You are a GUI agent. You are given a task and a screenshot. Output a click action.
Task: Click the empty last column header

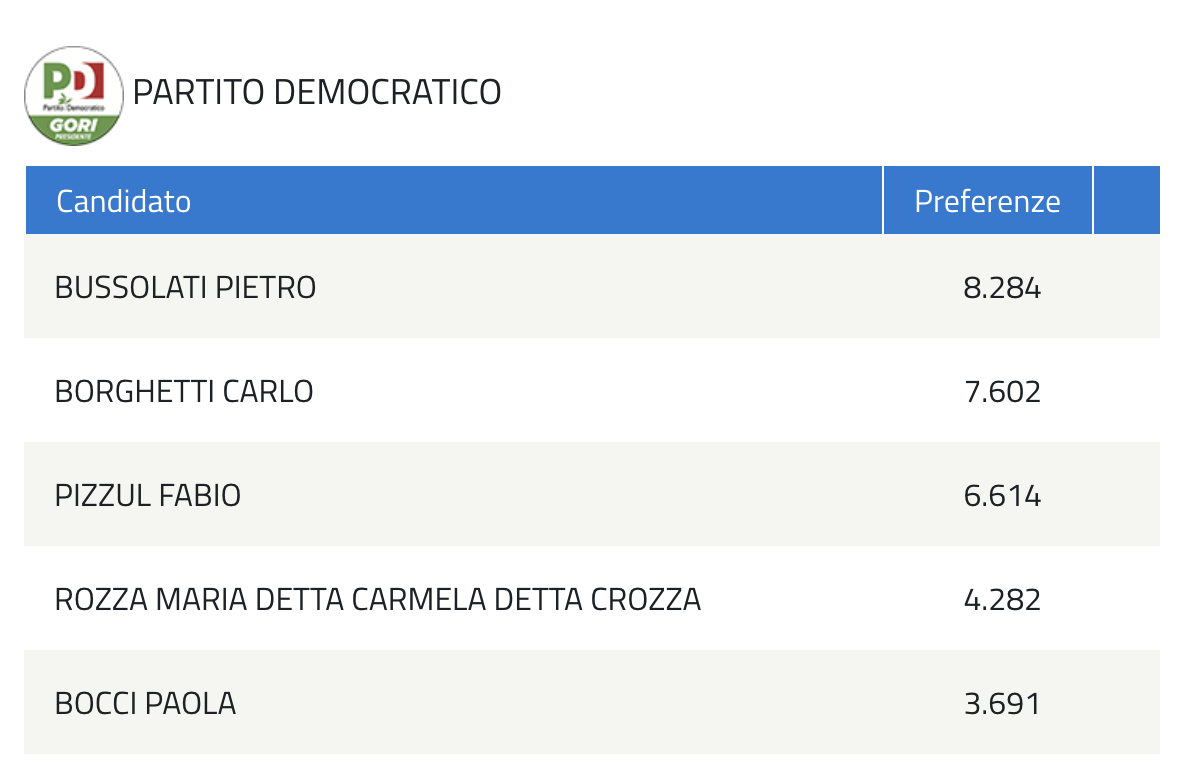(1127, 201)
